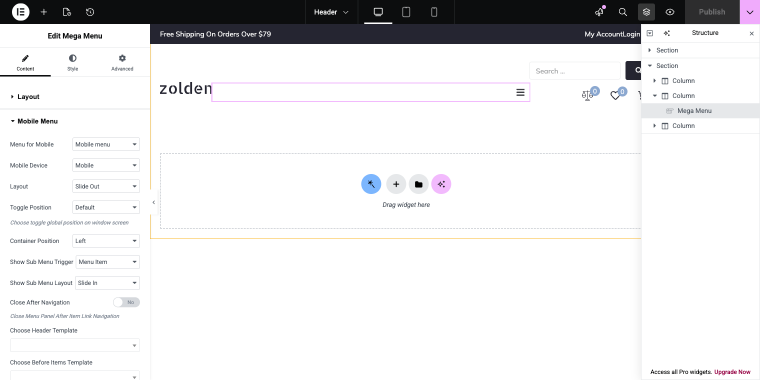Viewport: 760px width, 380px height.
Task: Open the Publish options arrow
Action: click(750, 12)
